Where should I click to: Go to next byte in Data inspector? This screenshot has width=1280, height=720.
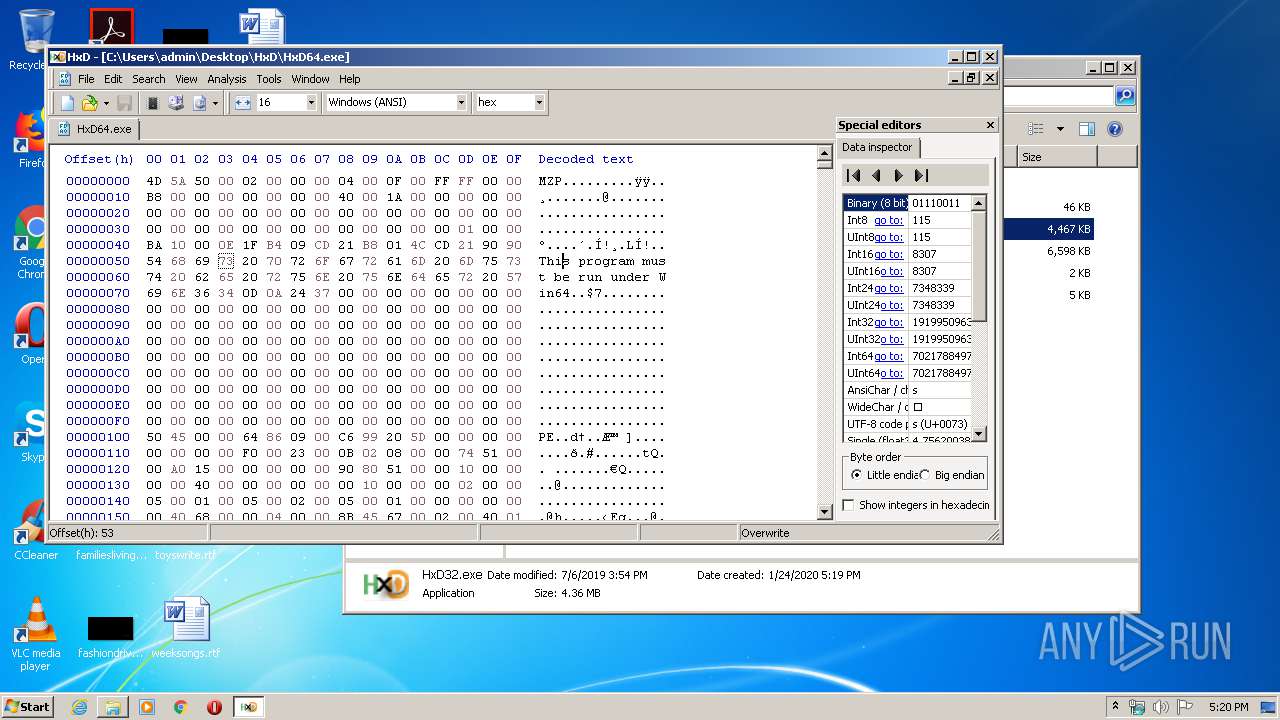pyautogui.click(x=898, y=175)
